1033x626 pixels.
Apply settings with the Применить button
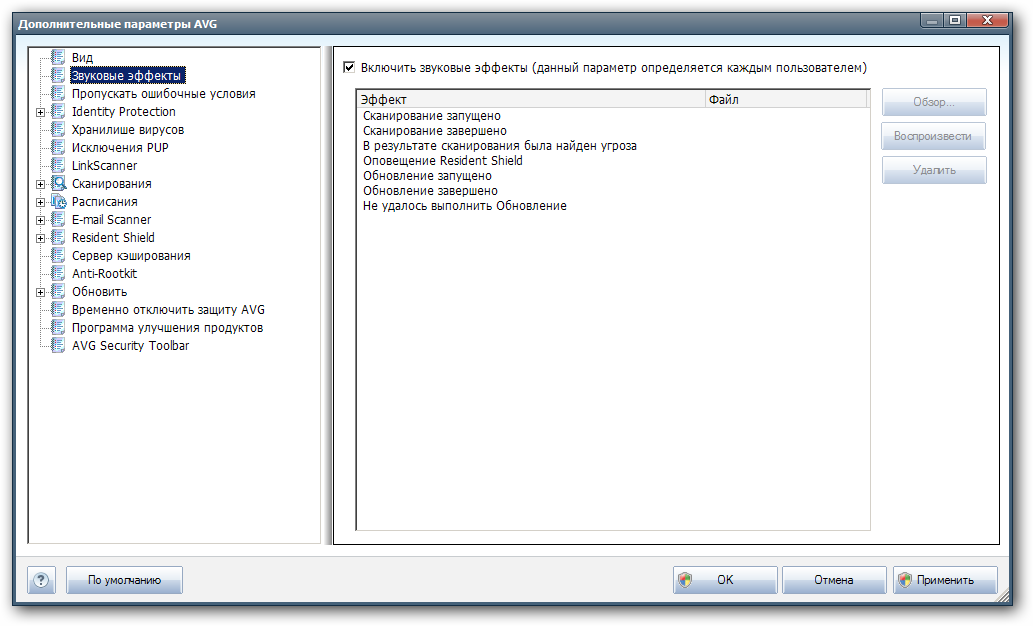click(x=945, y=580)
